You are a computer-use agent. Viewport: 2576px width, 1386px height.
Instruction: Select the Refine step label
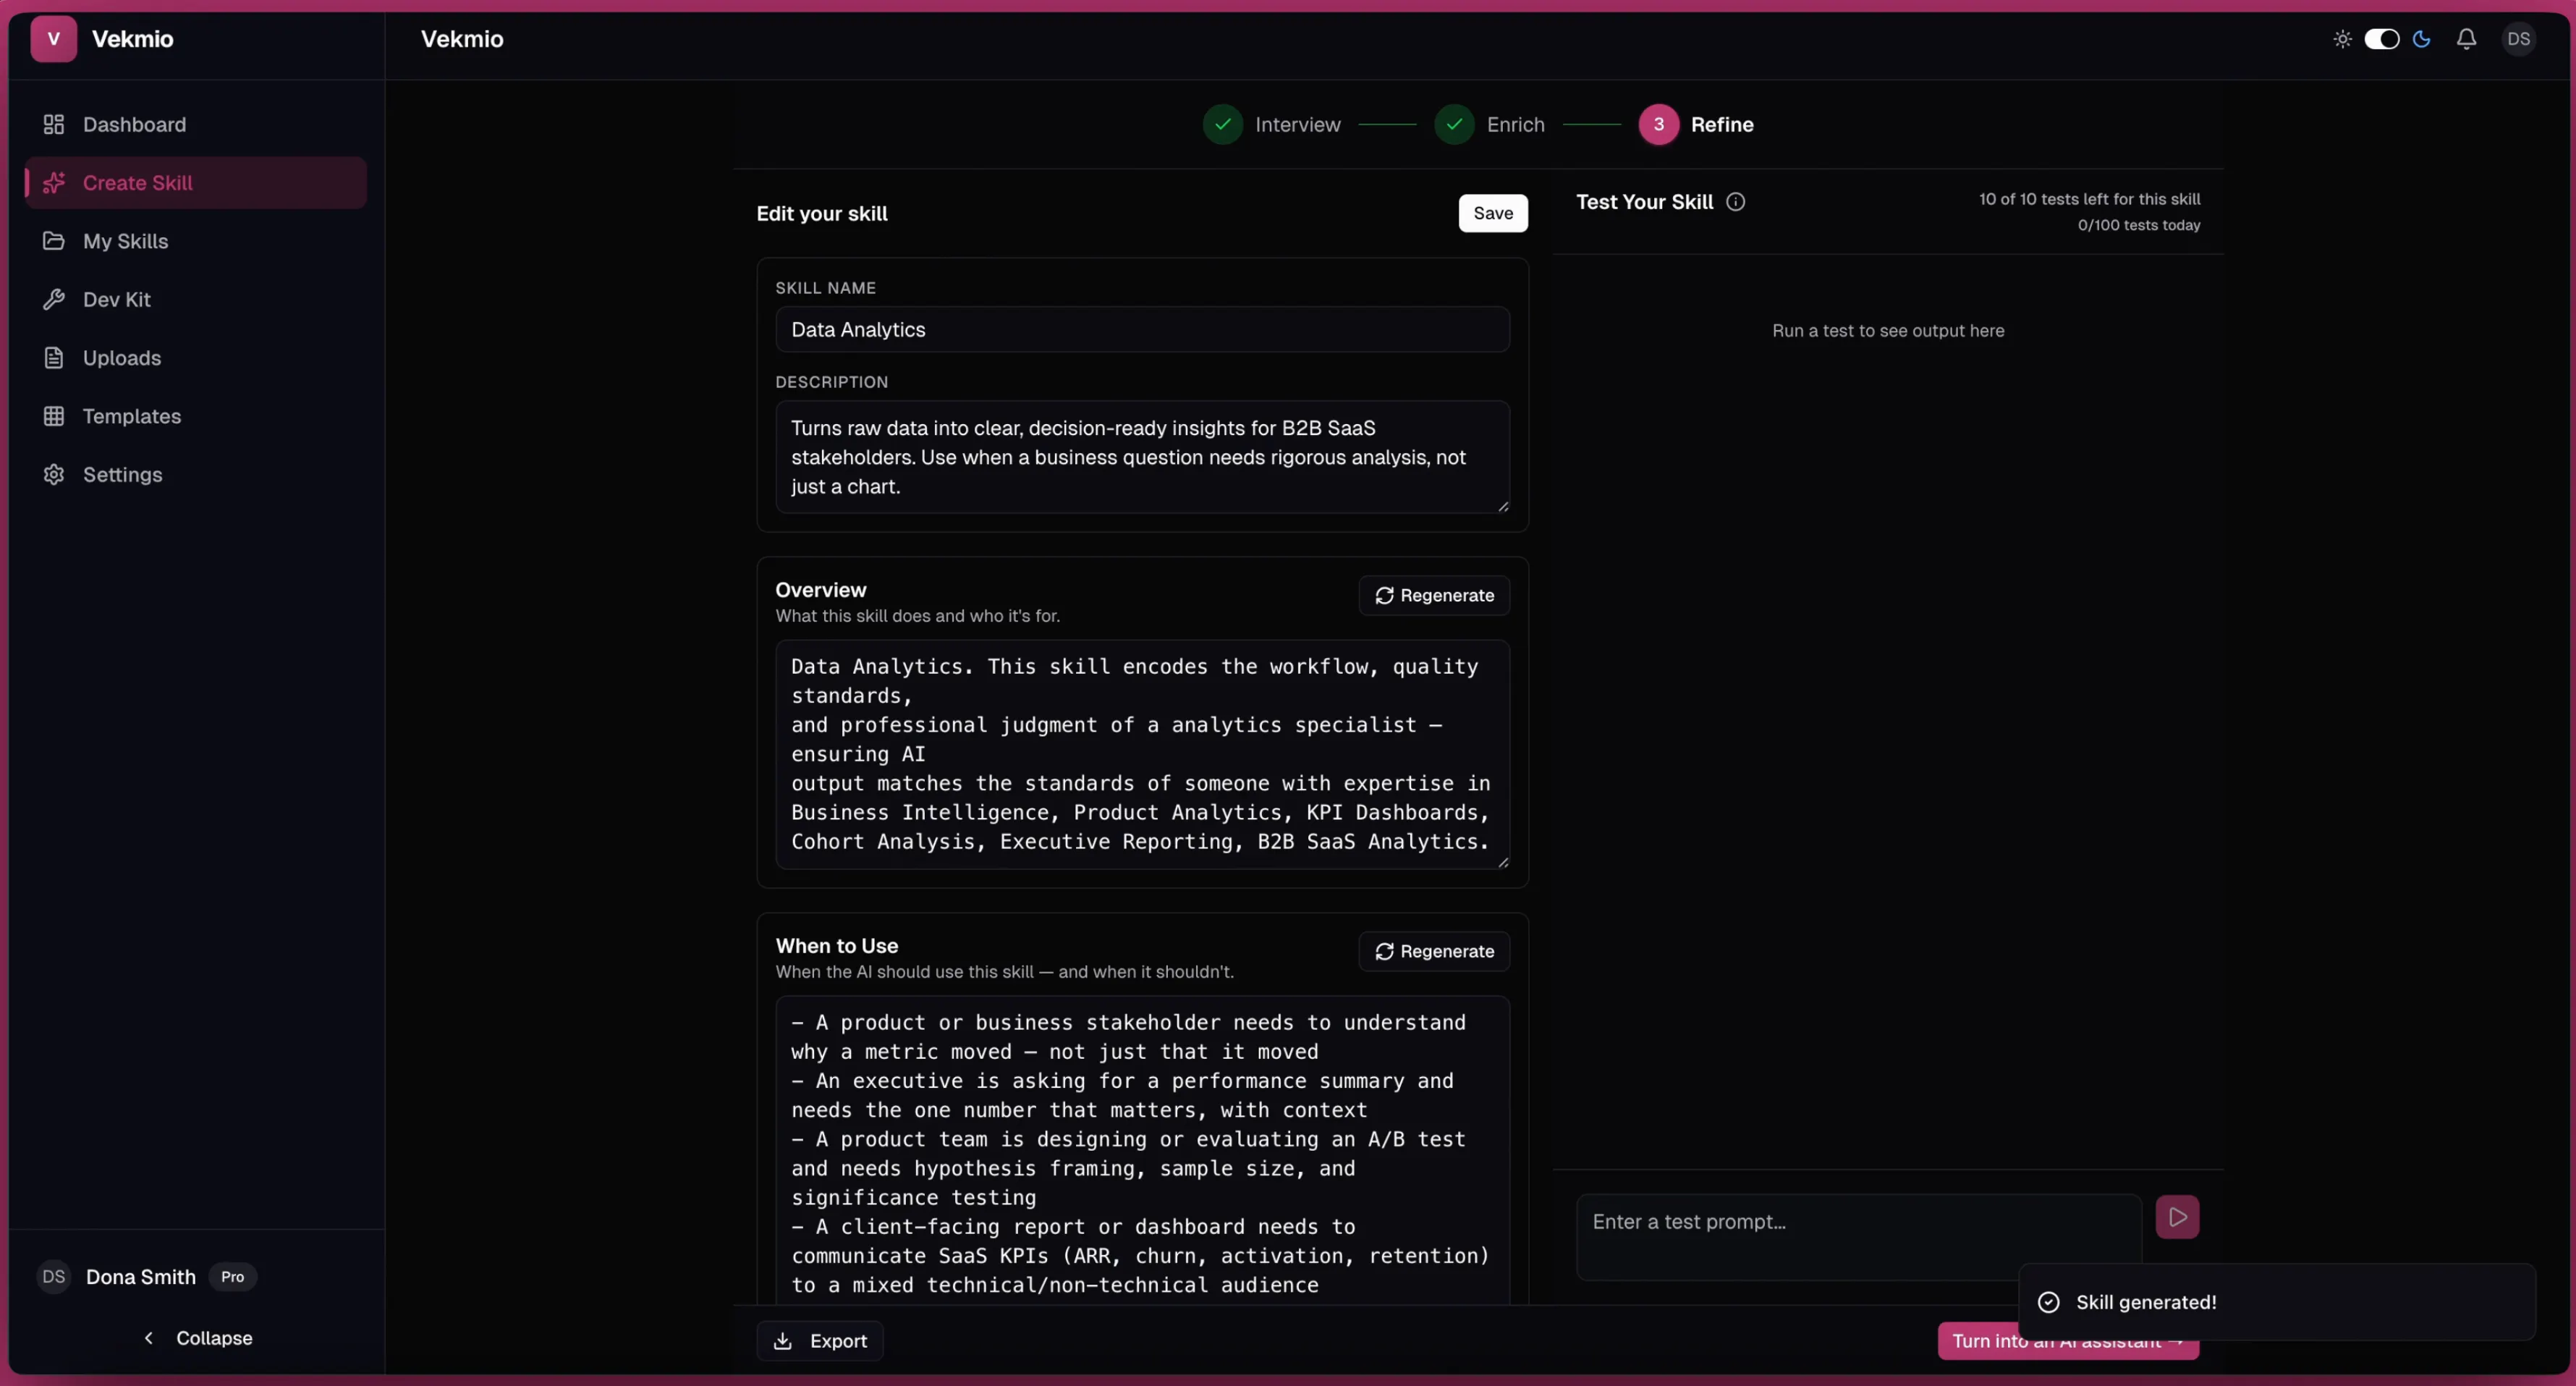1722,124
